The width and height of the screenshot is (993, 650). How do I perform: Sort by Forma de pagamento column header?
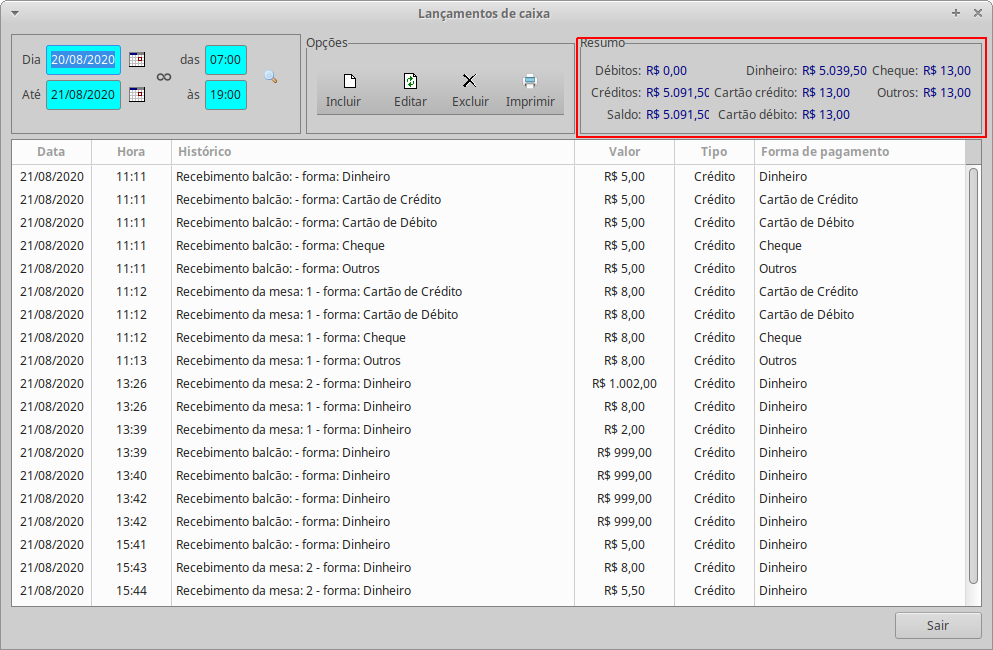[859, 152]
